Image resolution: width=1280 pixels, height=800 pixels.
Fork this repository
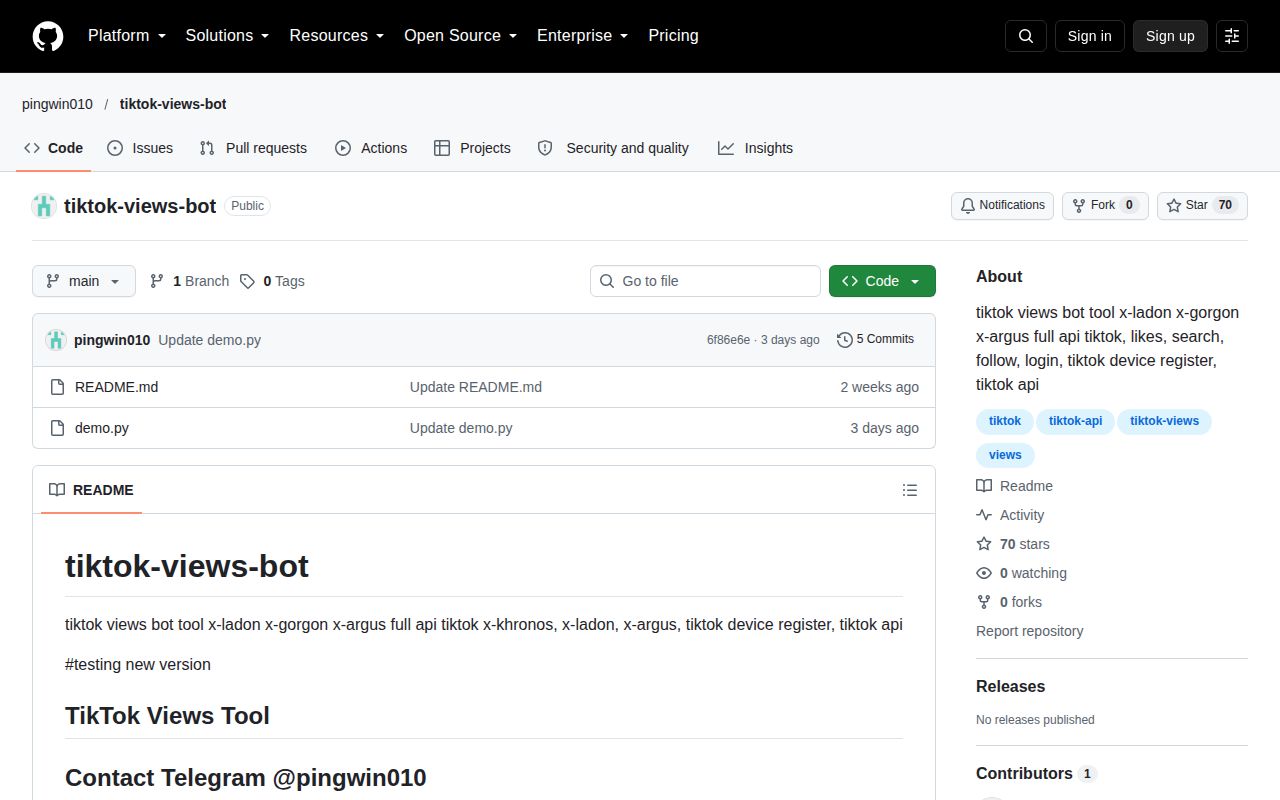(1105, 205)
